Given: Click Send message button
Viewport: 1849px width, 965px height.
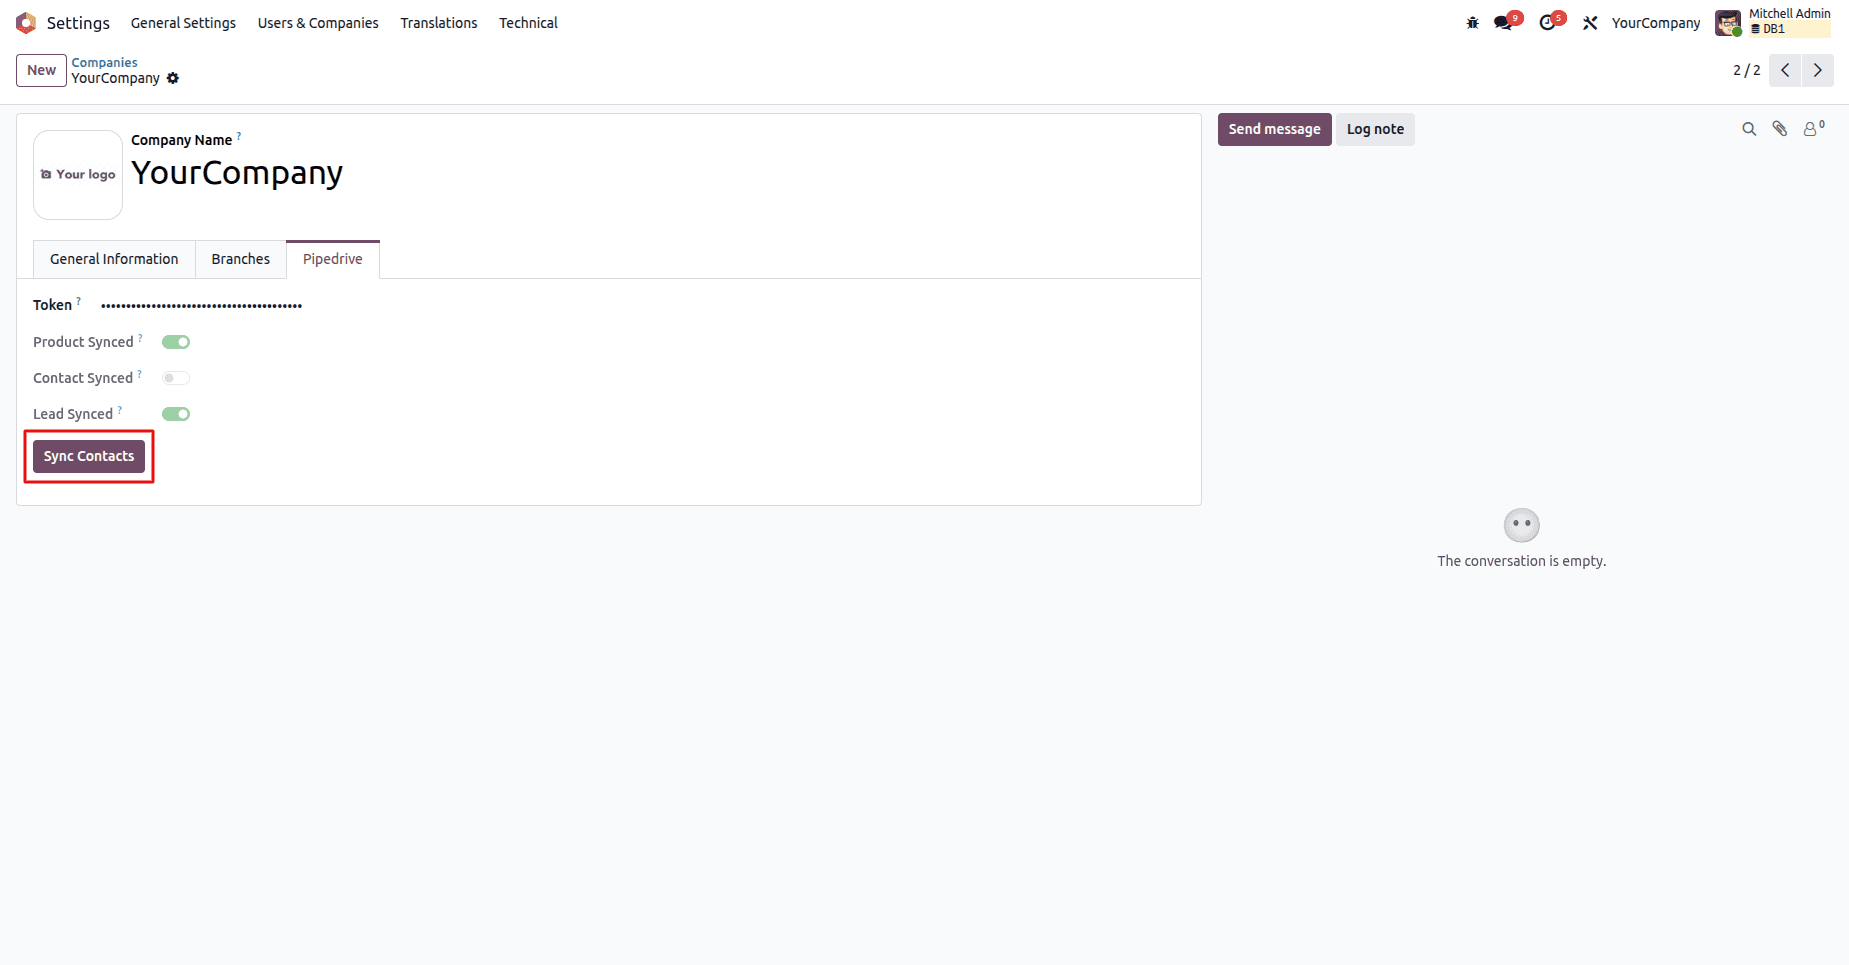Looking at the screenshot, I should tap(1274, 129).
